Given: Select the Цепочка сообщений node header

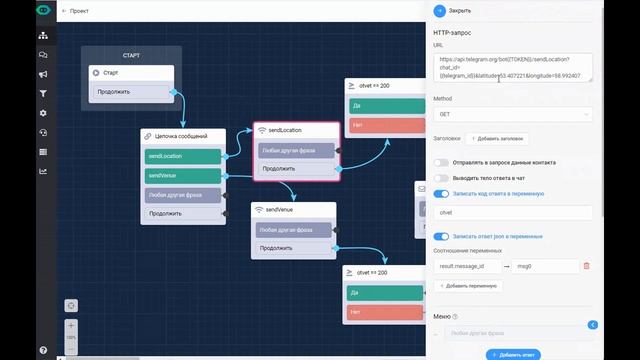Looking at the screenshot, I should tap(183, 136).
